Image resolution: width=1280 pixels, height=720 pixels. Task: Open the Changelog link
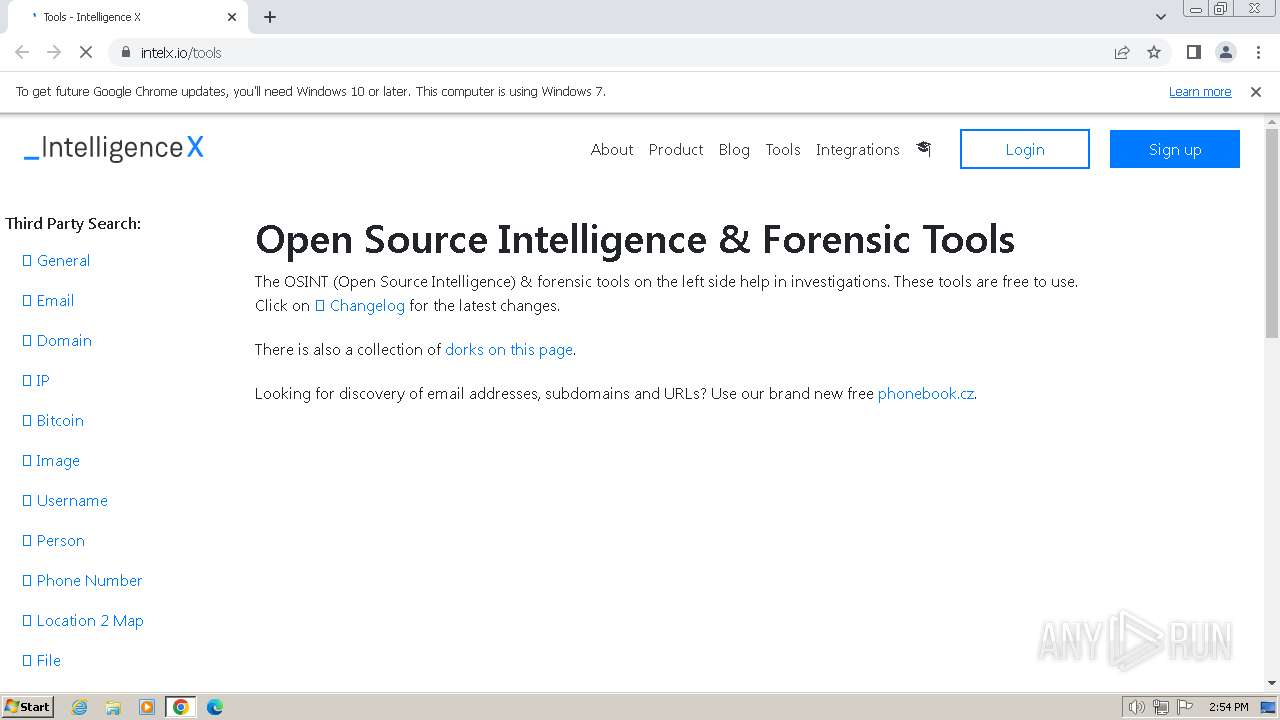click(x=360, y=305)
